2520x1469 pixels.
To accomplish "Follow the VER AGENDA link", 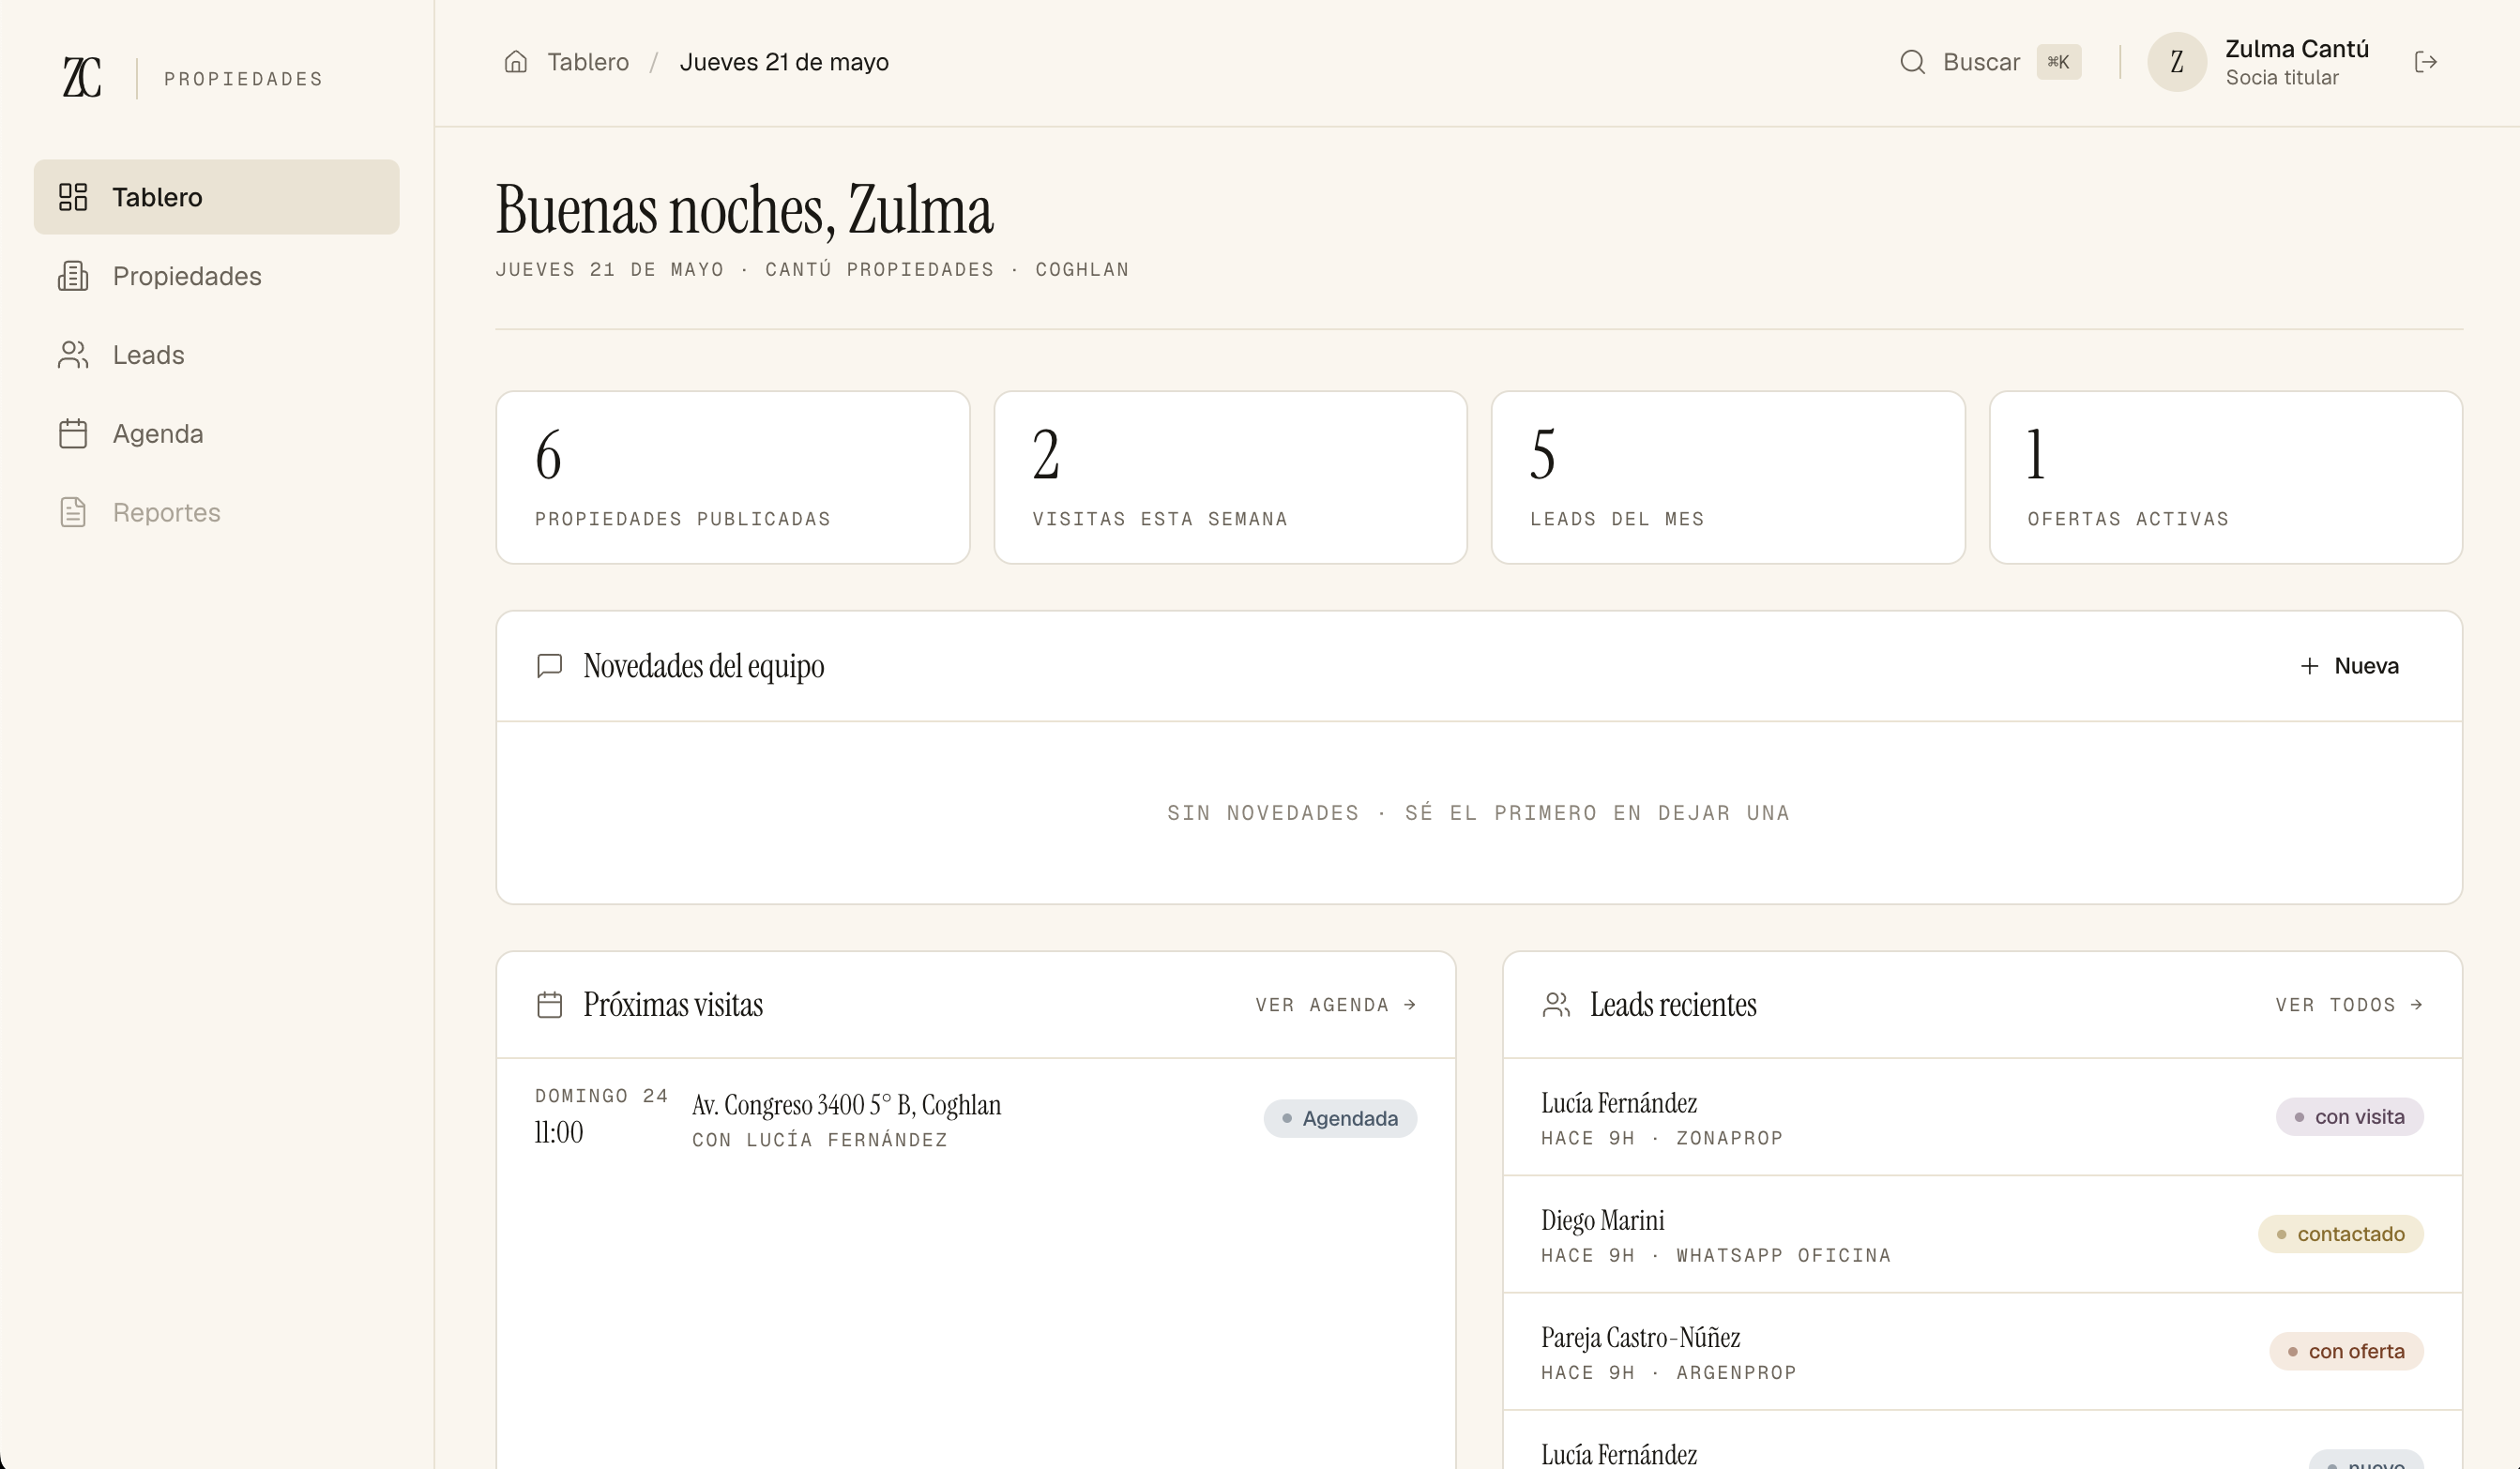I will coord(1336,1005).
